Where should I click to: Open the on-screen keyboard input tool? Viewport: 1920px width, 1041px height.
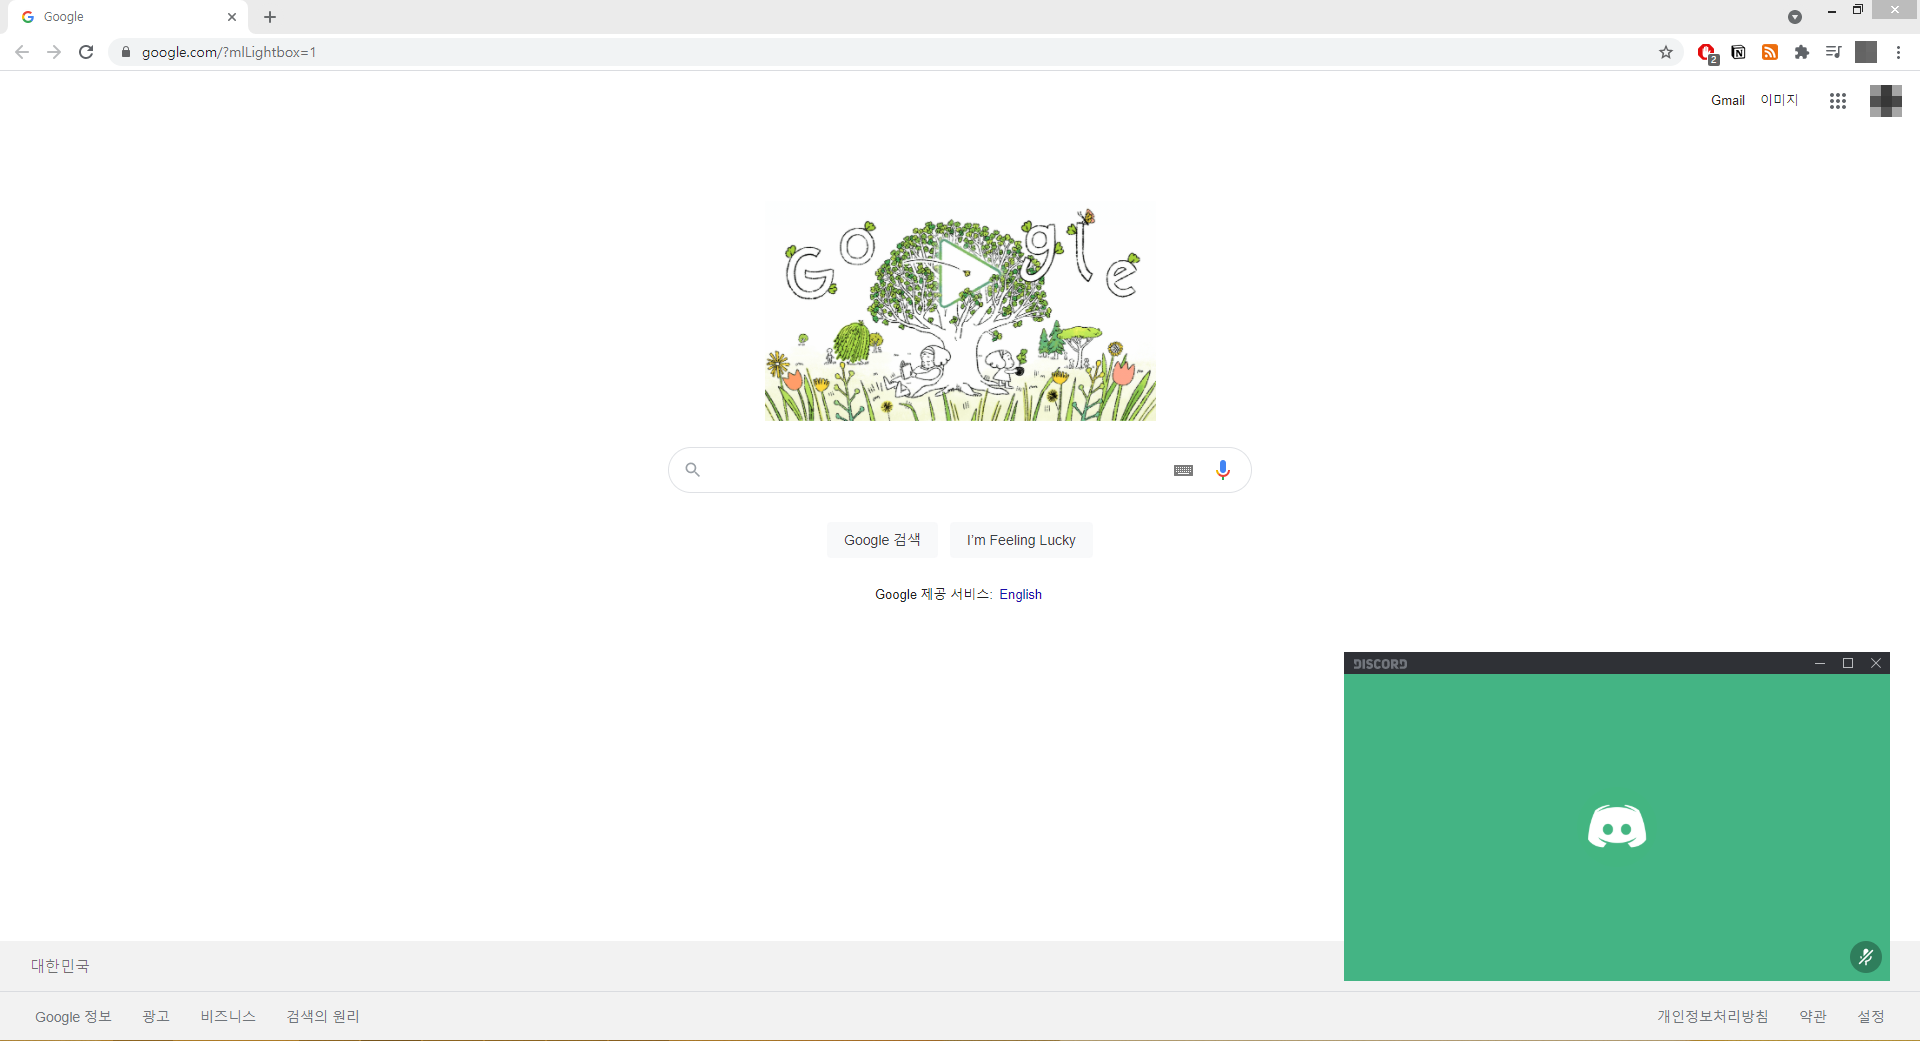tap(1183, 470)
